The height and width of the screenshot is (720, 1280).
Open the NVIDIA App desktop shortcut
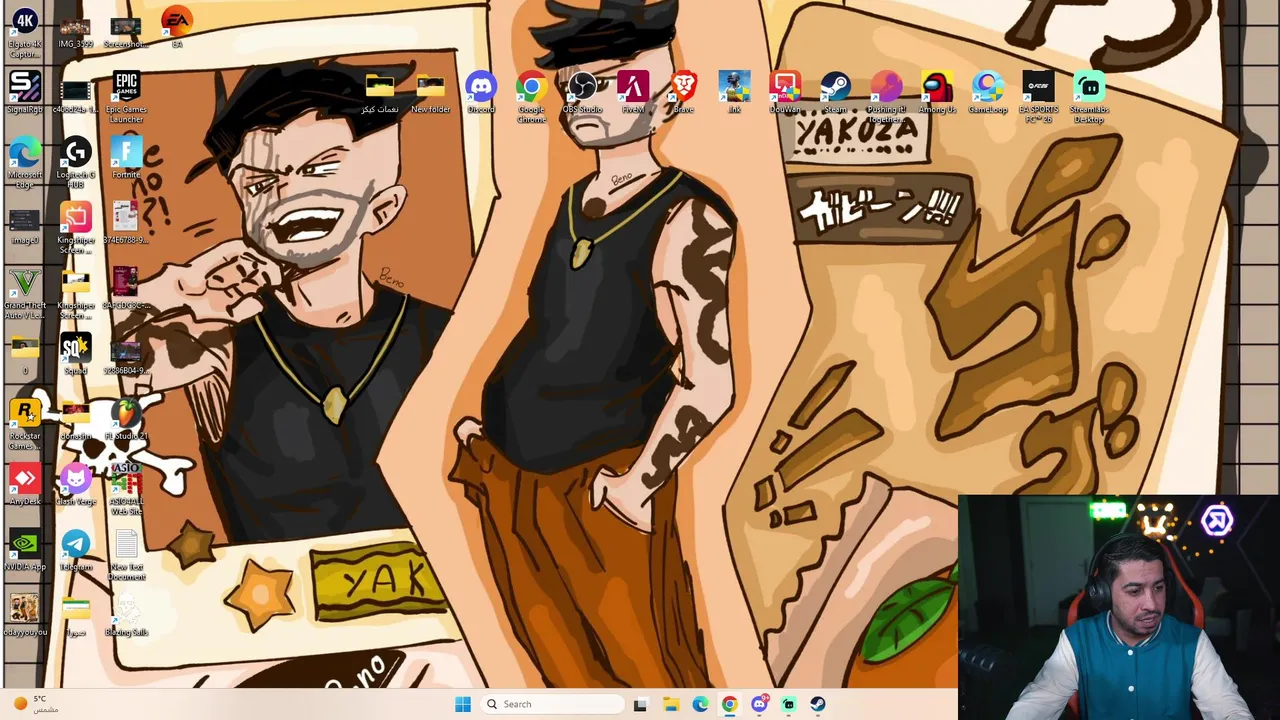pos(25,550)
